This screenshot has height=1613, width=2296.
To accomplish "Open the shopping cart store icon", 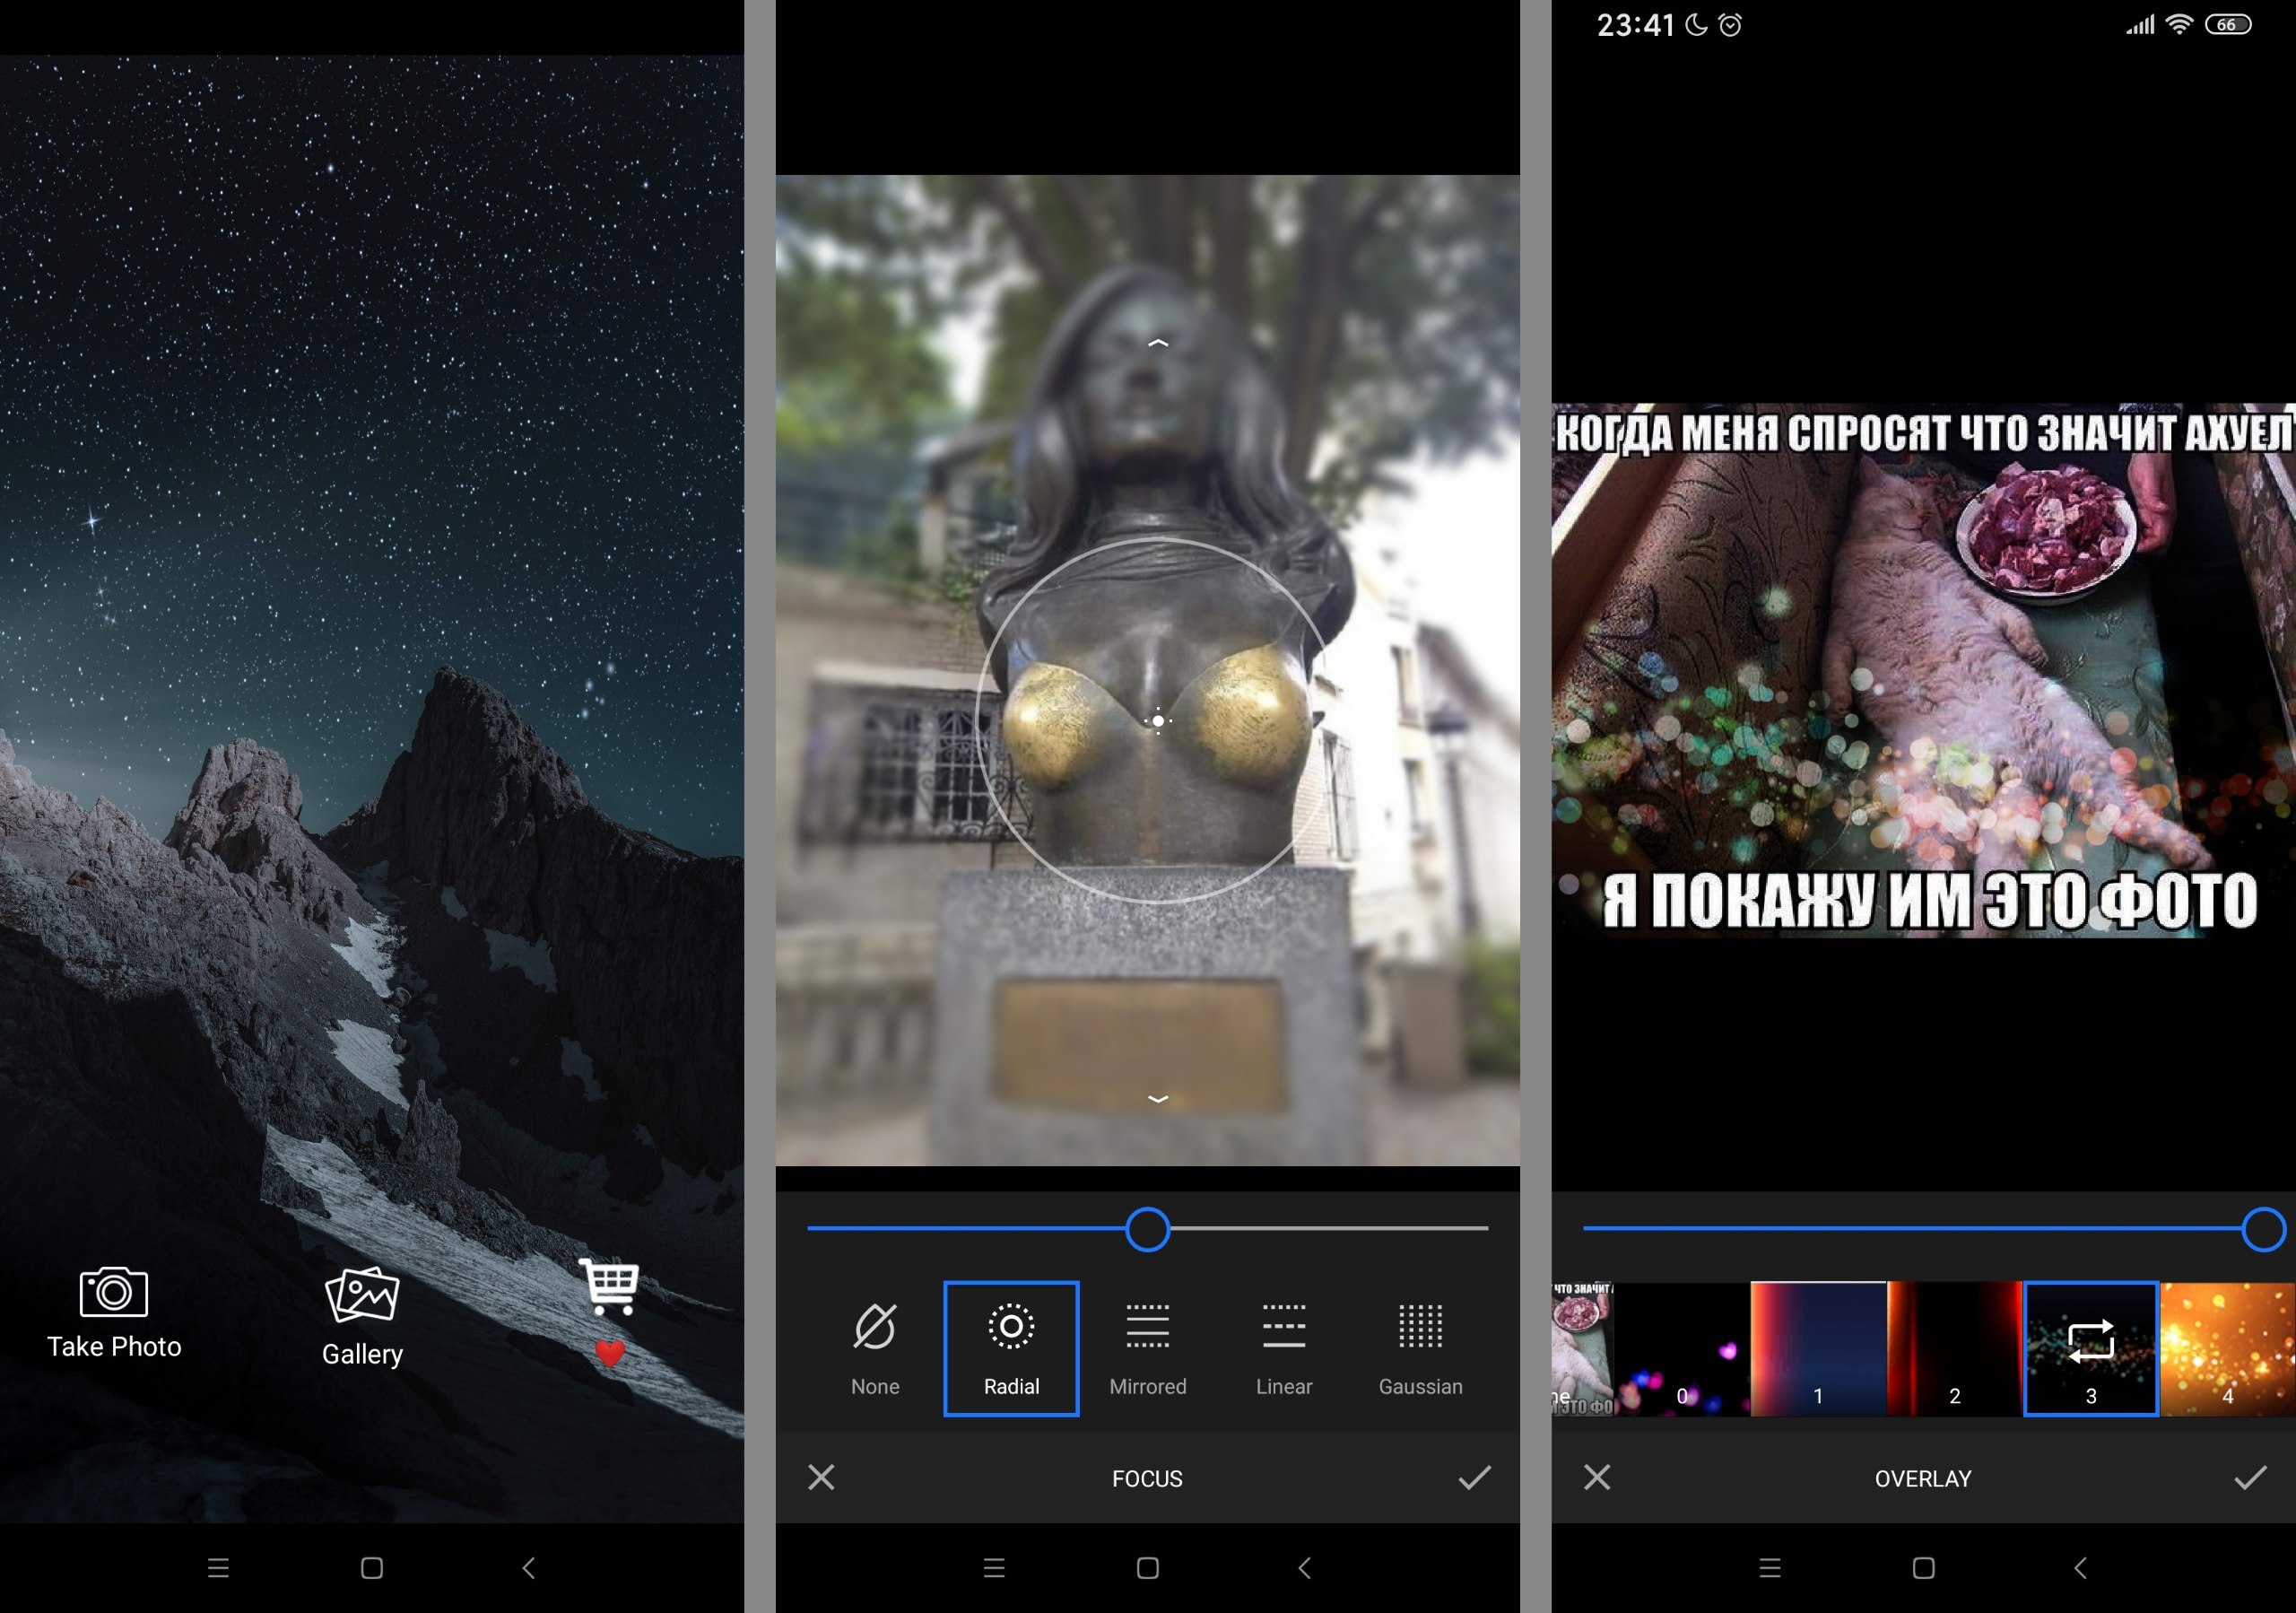I will pyautogui.click(x=609, y=1286).
